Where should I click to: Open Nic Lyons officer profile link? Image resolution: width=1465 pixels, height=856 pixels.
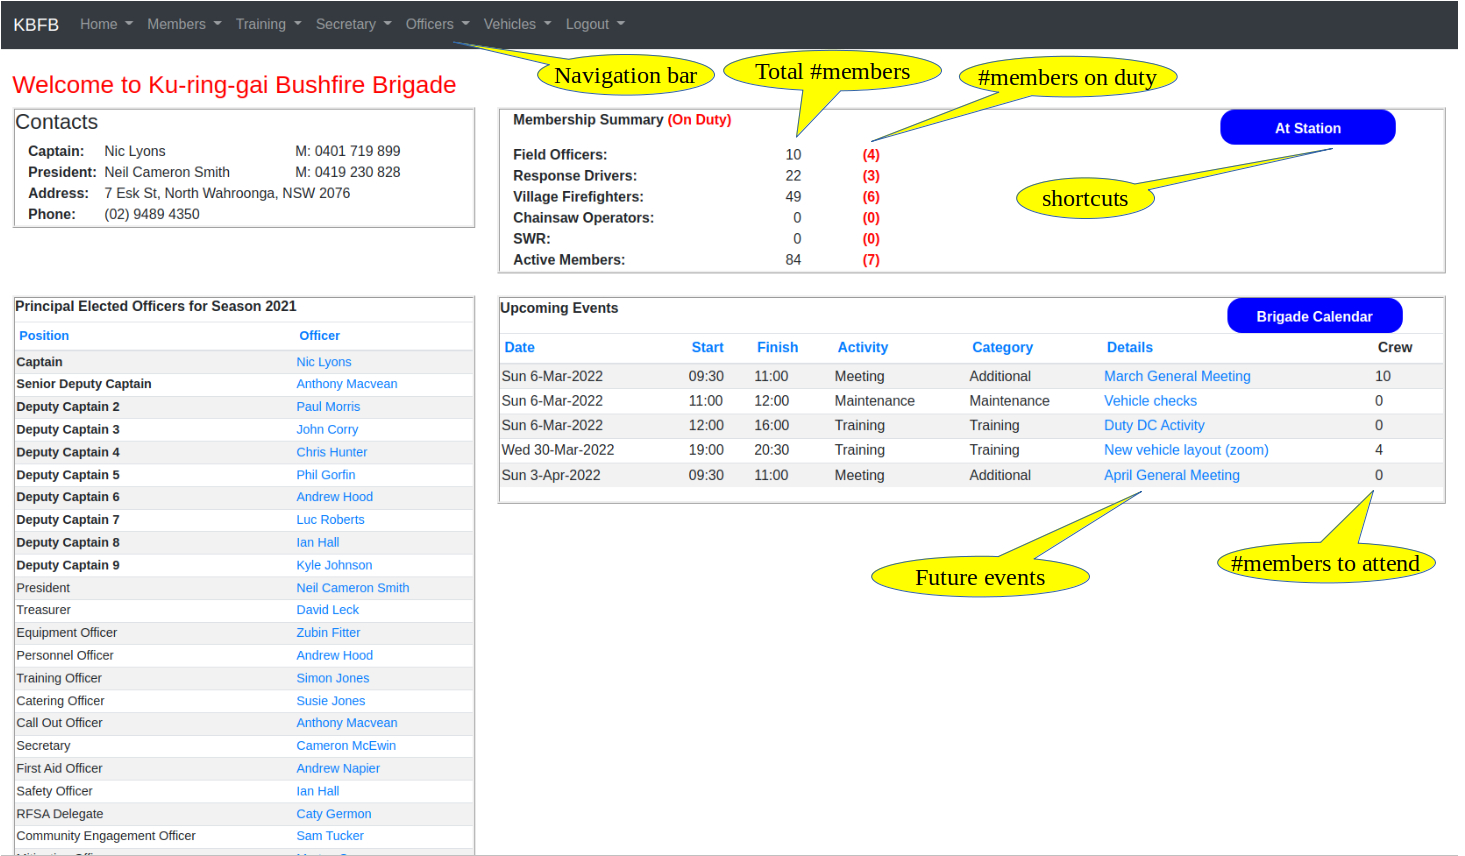point(323,362)
